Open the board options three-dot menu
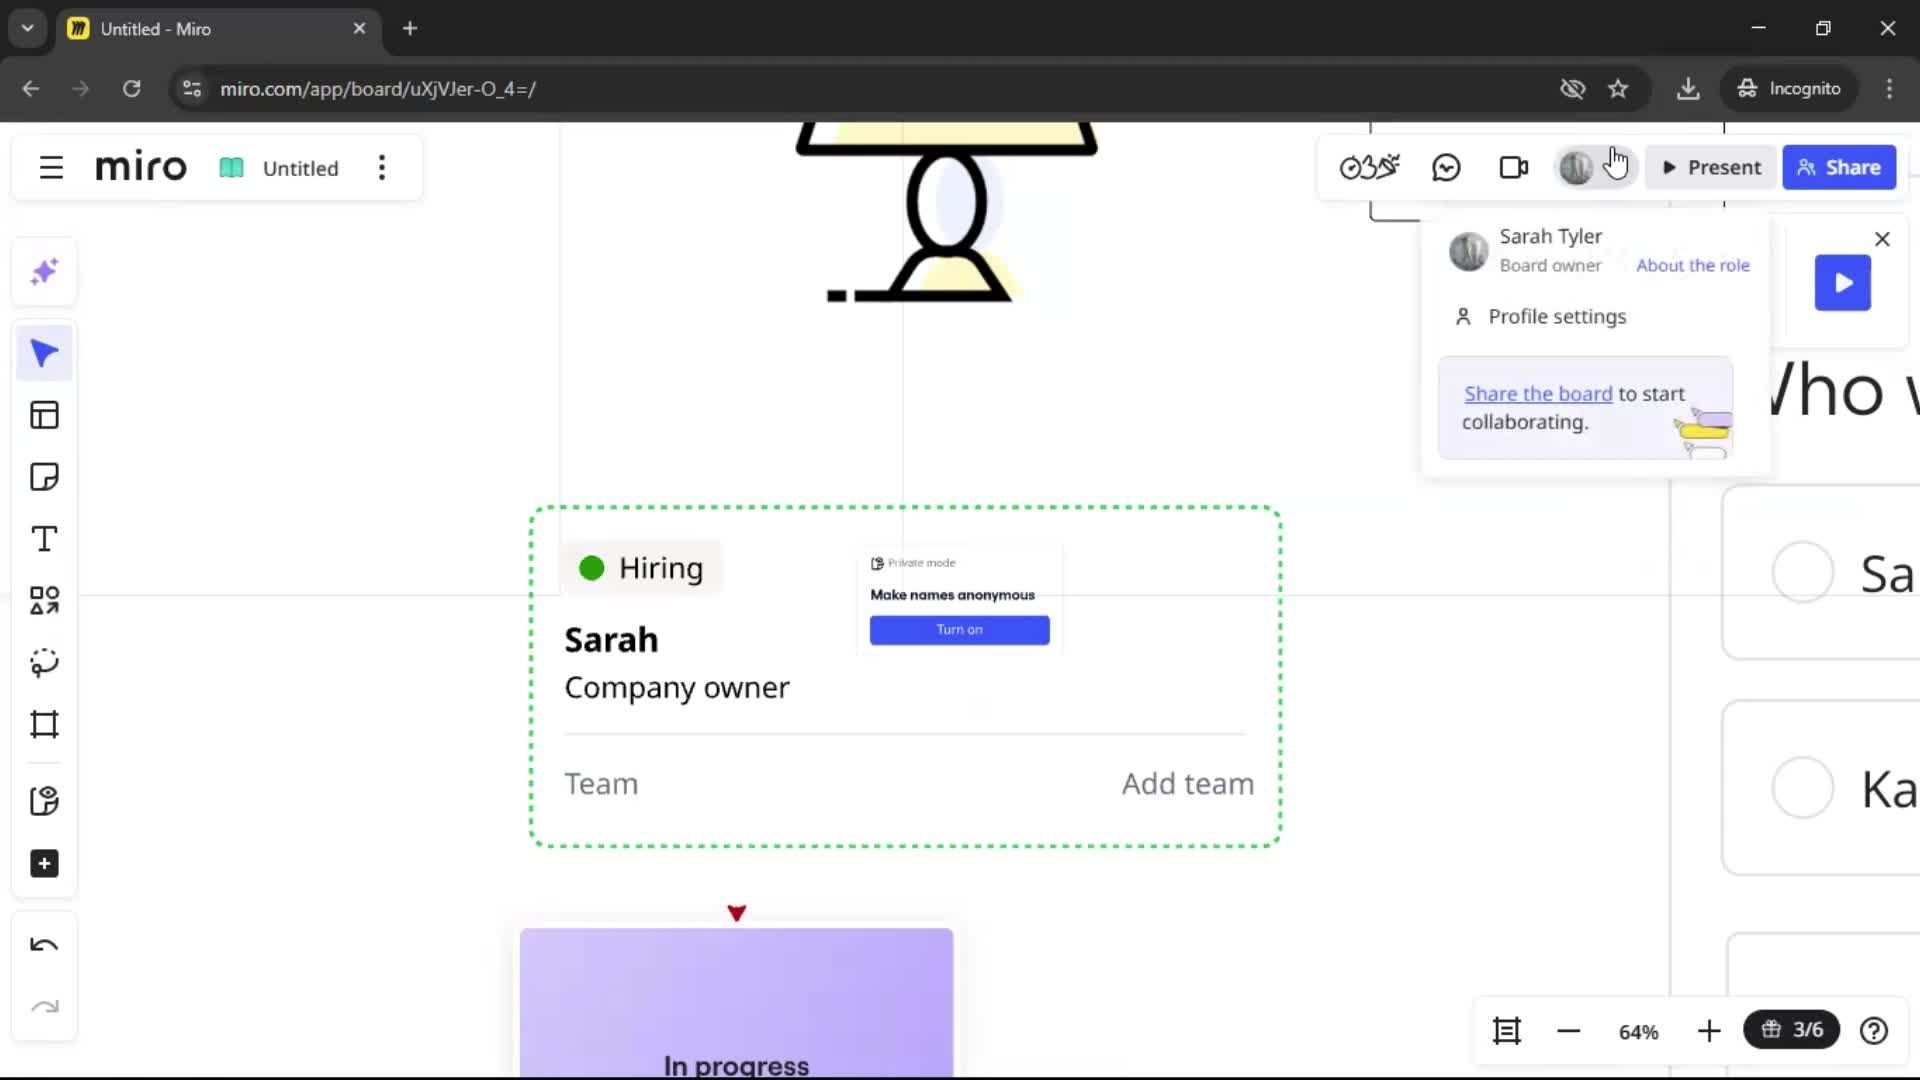1920x1080 pixels. click(382, 168)
